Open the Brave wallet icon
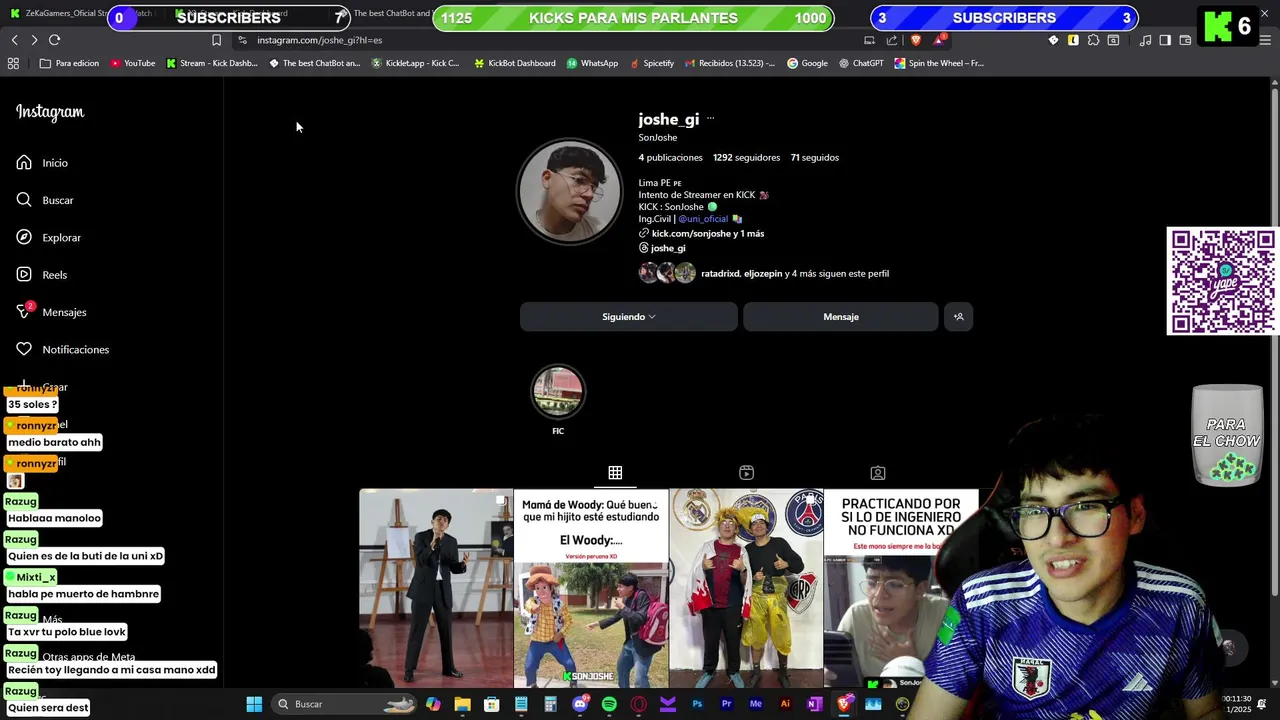 point(1185,40)
